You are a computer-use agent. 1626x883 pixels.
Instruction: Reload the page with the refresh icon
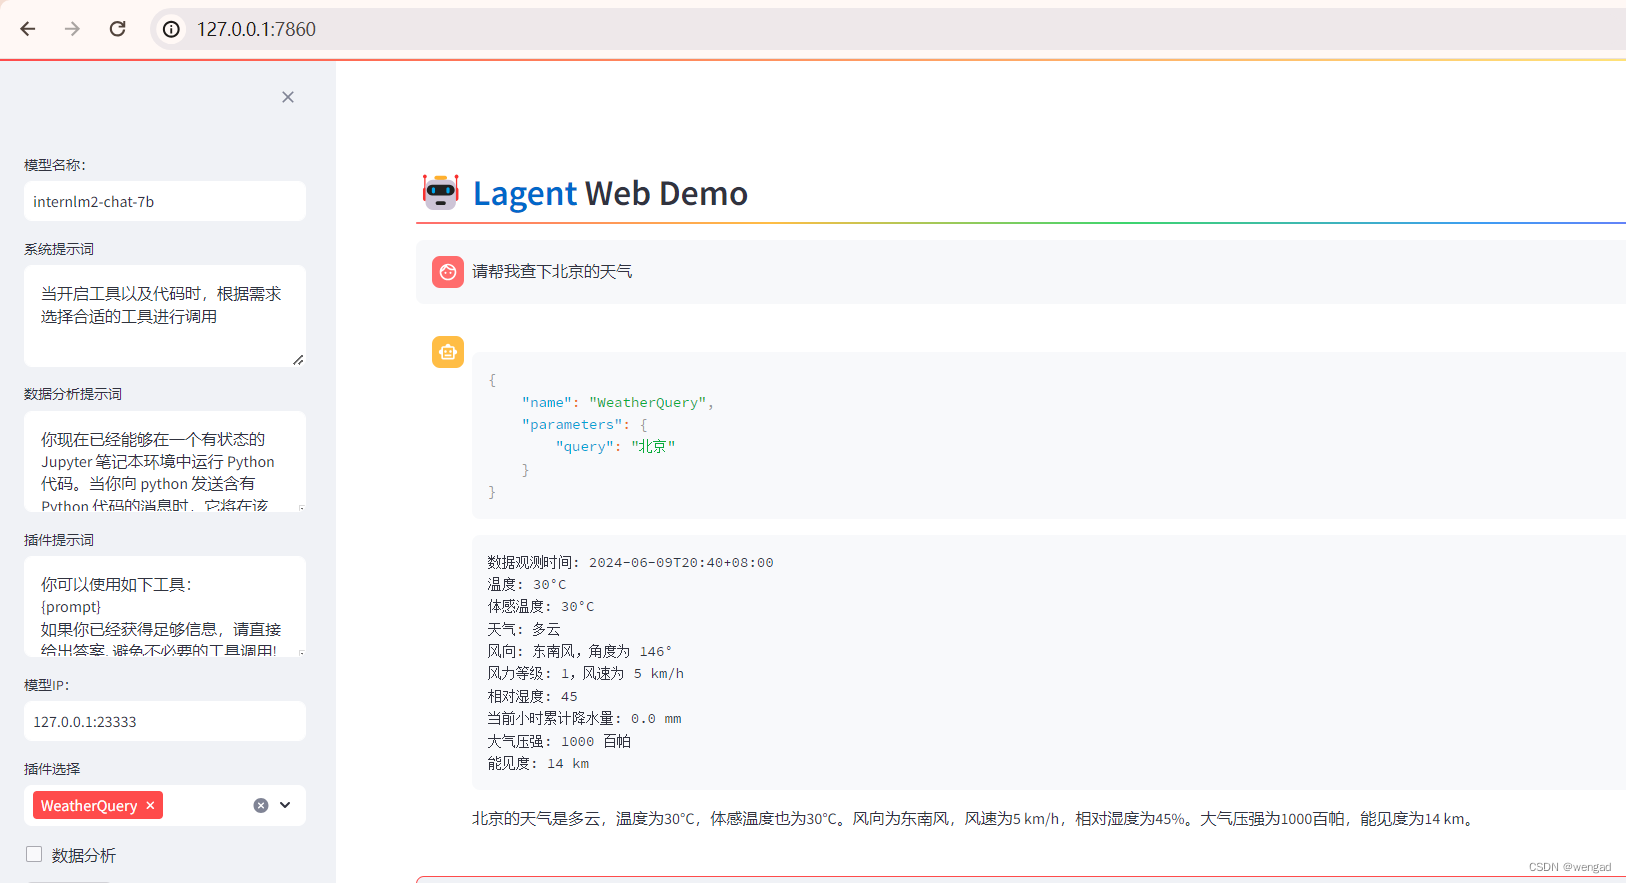point(117,29)
